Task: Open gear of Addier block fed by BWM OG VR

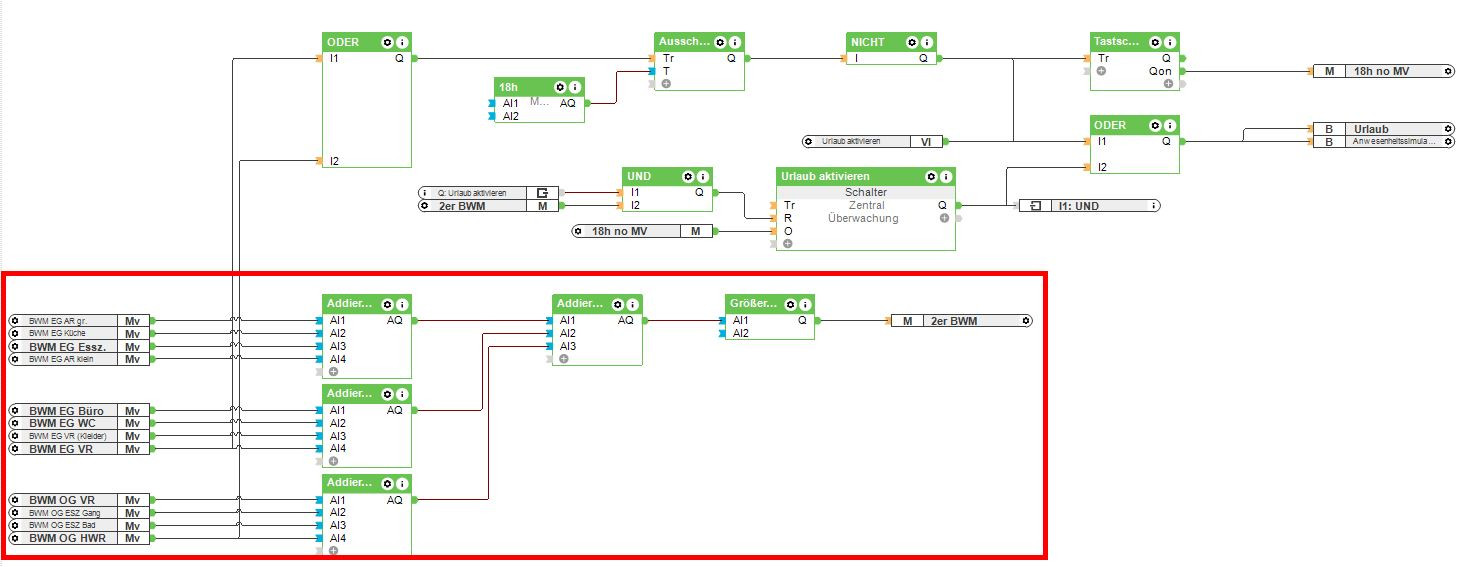Action: pyautogui.click(x=387, y=484)
